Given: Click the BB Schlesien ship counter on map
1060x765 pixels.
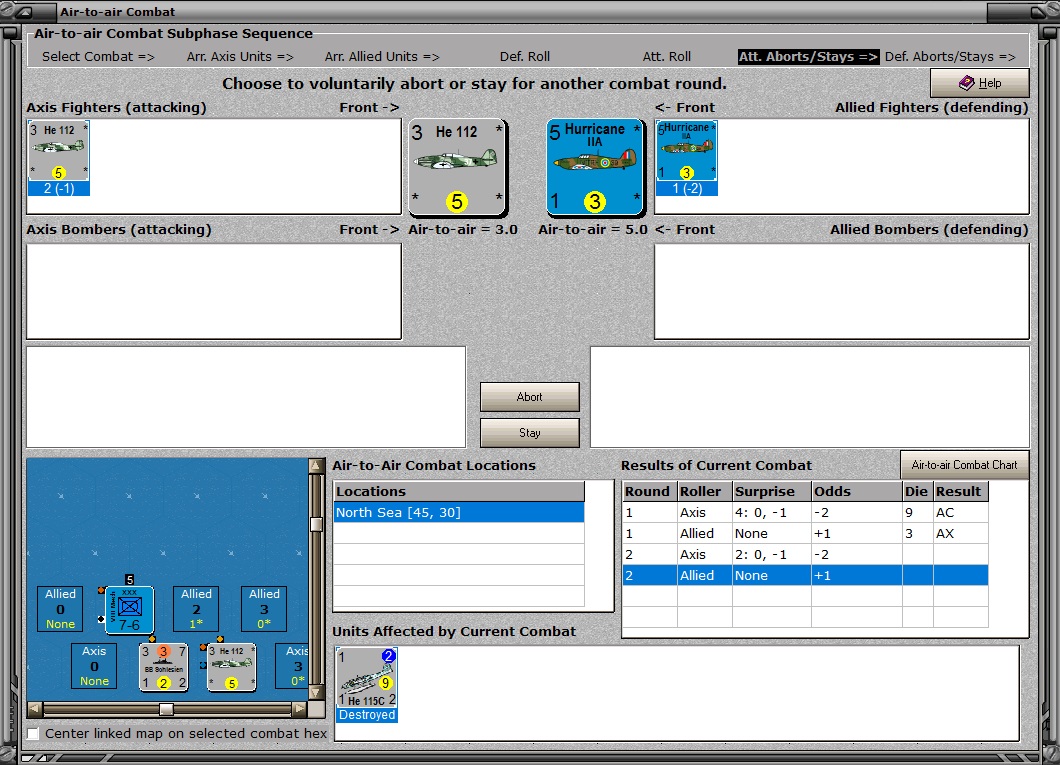Looking at the screenshot, I should pyautogui.click(x=164, y=667).
